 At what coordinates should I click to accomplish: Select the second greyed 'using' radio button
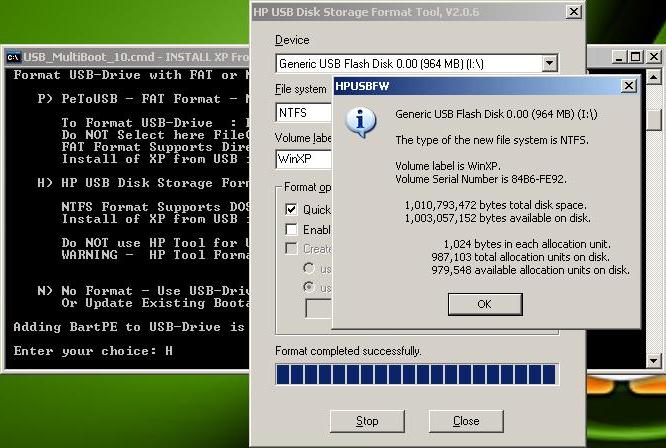pyautogui.click(x=309, y=287)
